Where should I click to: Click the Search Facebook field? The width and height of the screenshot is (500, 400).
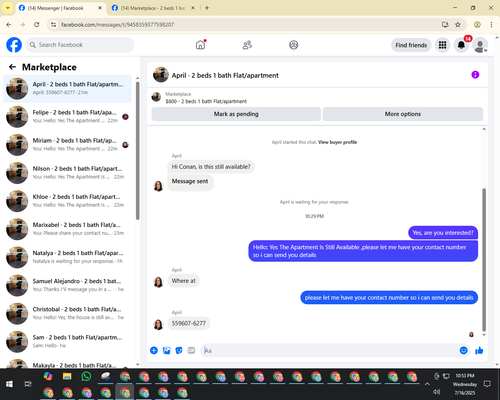(80, 45)
